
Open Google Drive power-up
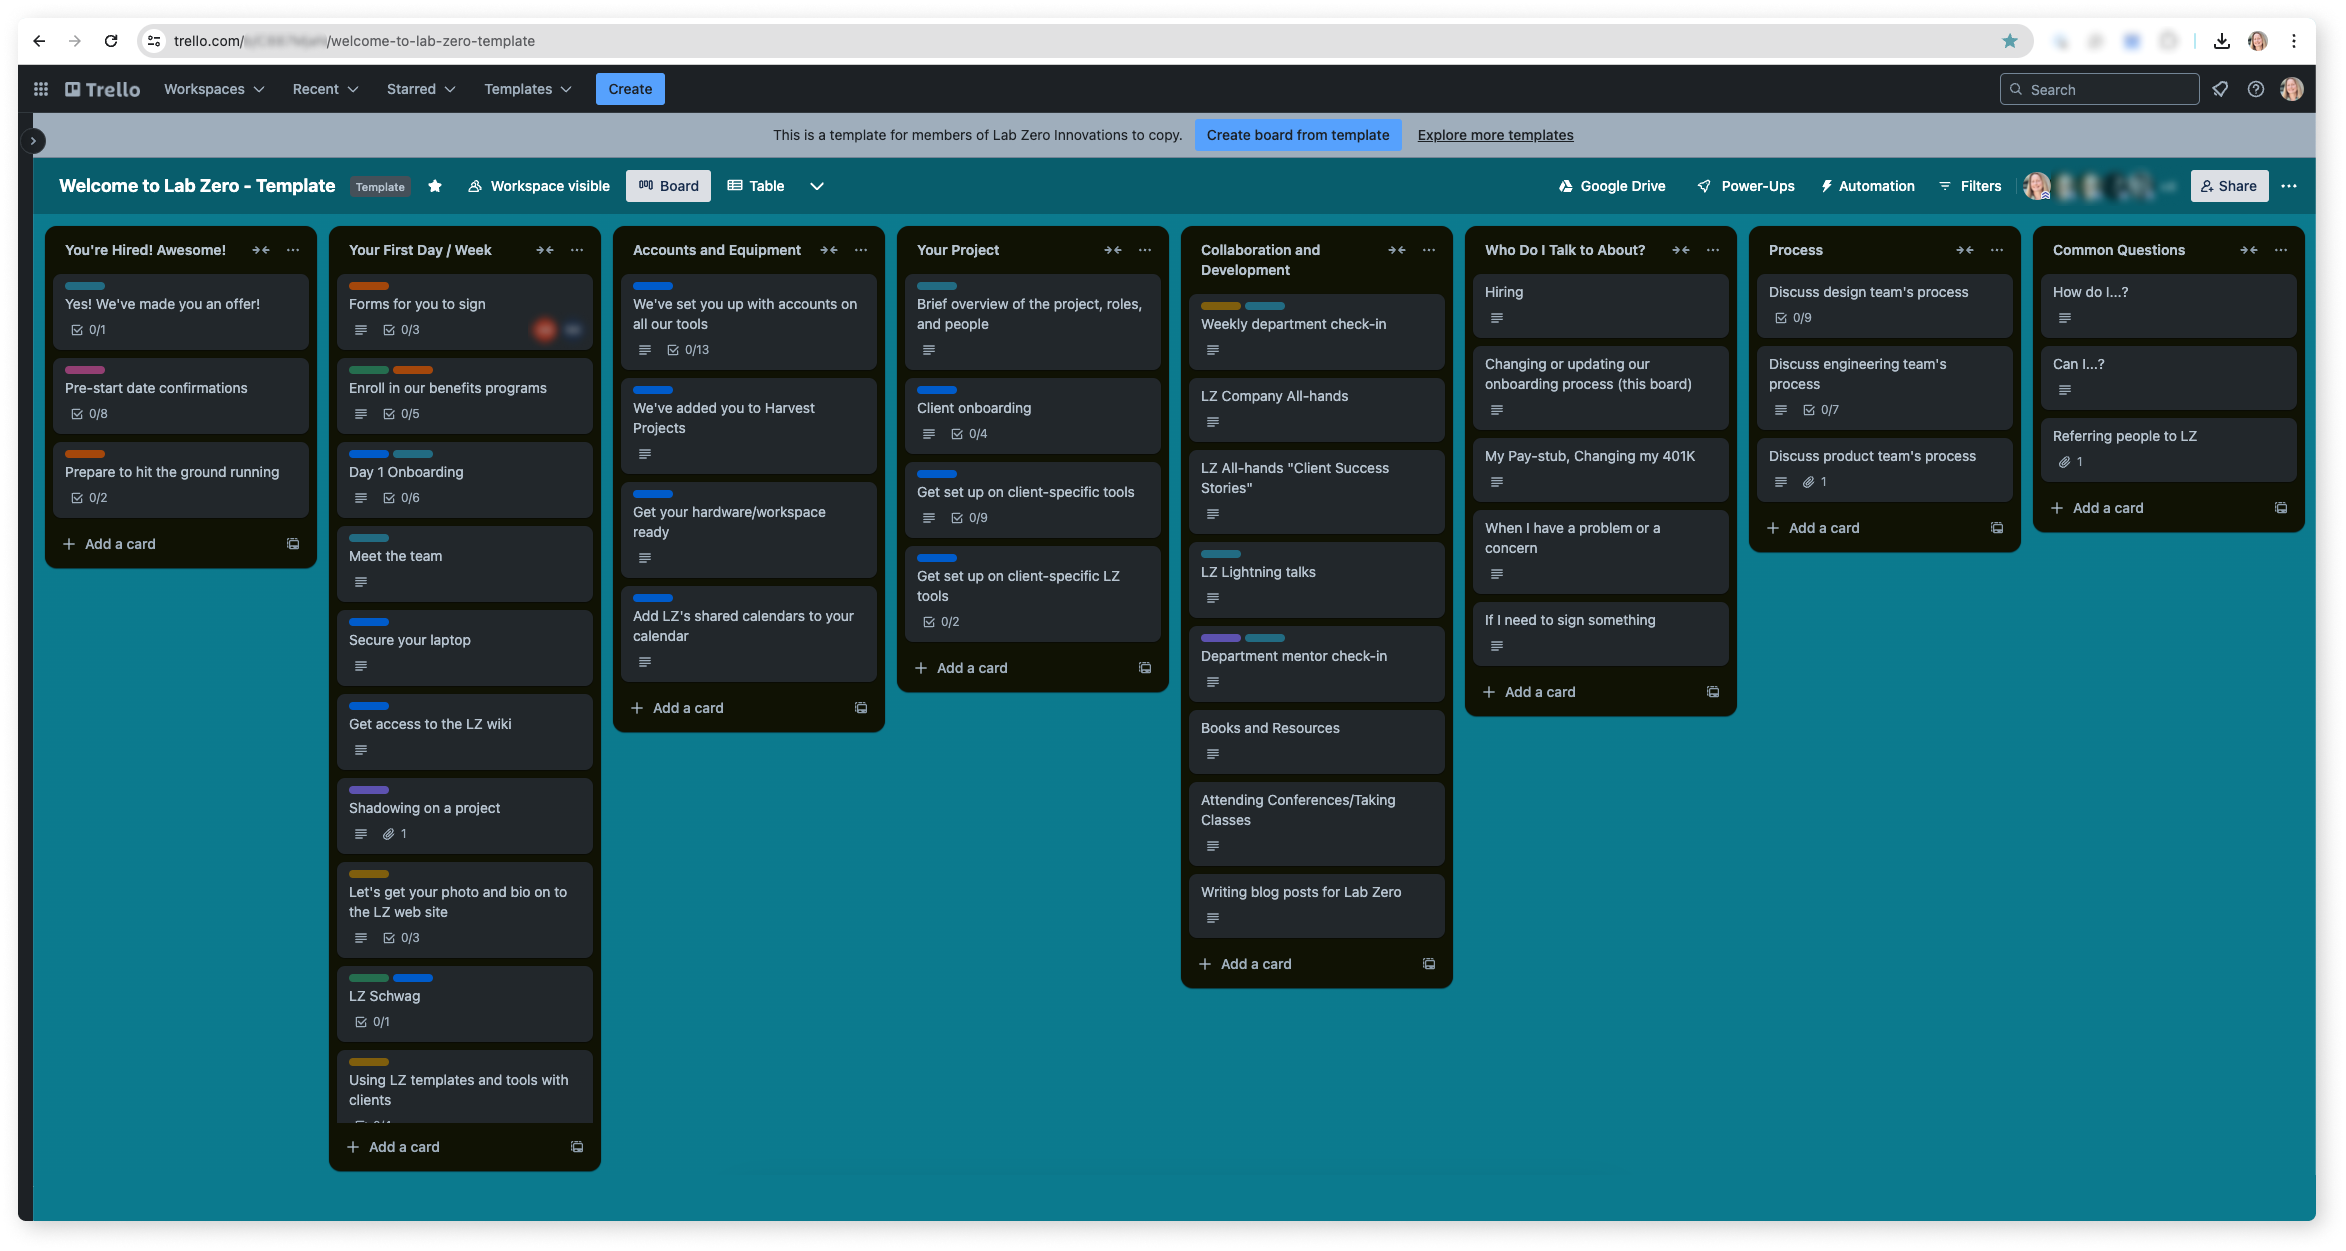click(x=1612, y=186)
